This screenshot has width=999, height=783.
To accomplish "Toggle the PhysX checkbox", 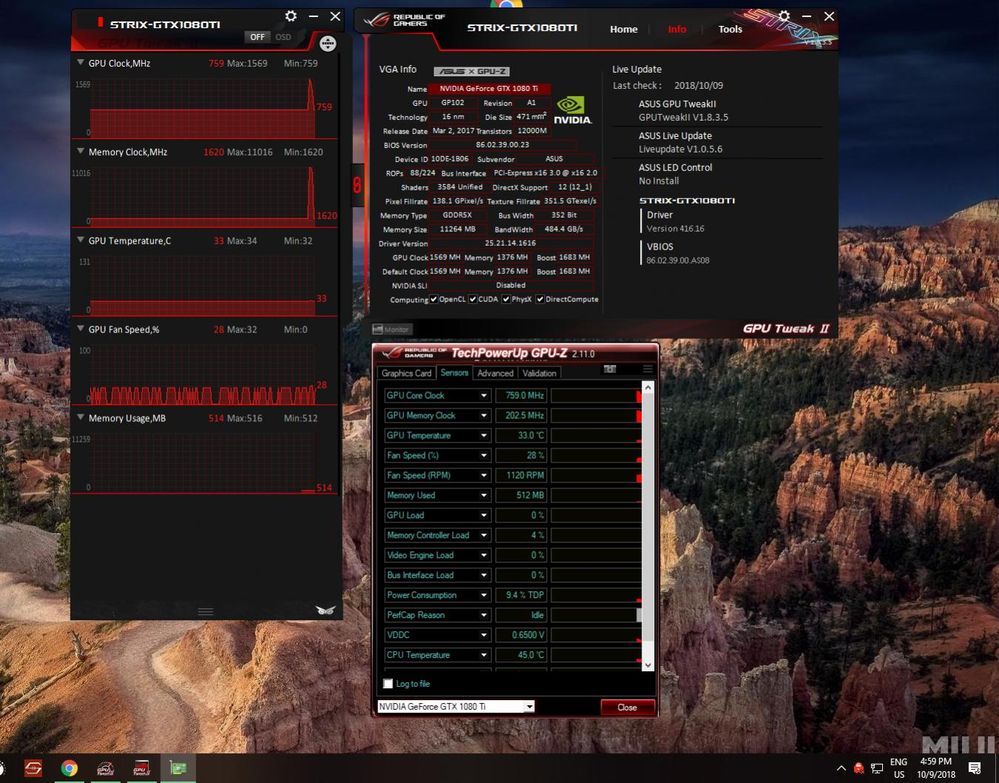I will point(506,299).
